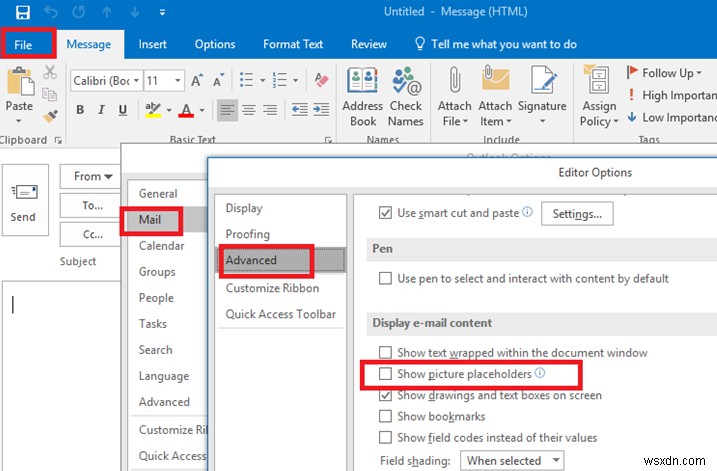This screenshot has height=471, width=717.
Task: Enable Use pen to select and interact
Action: pos(385,278)
